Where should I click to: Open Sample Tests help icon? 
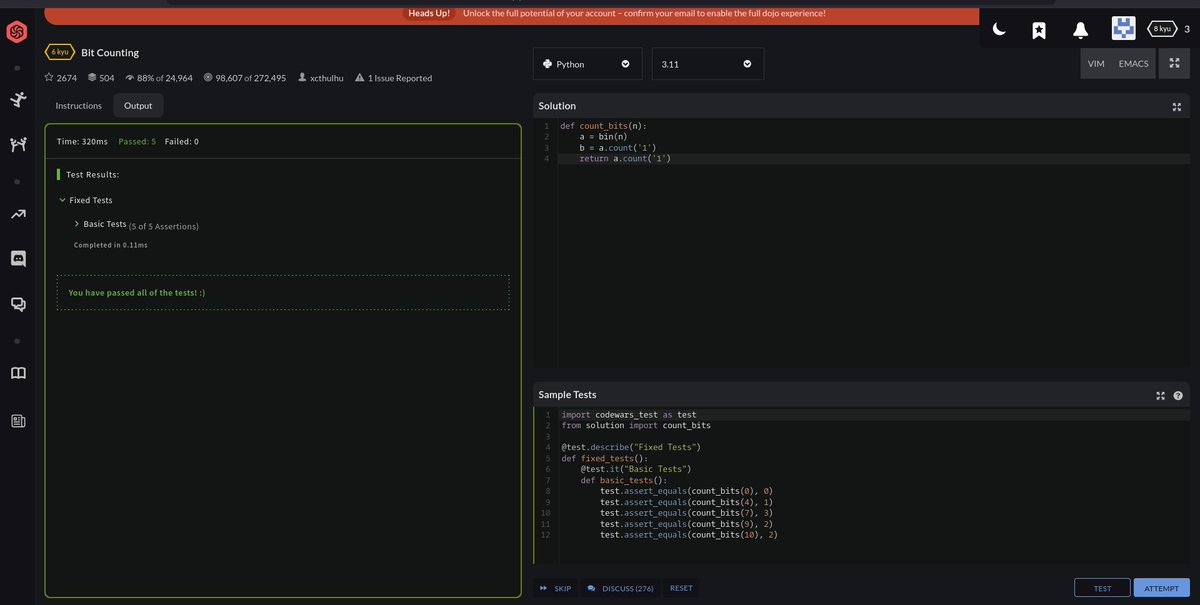(1178, 395)
